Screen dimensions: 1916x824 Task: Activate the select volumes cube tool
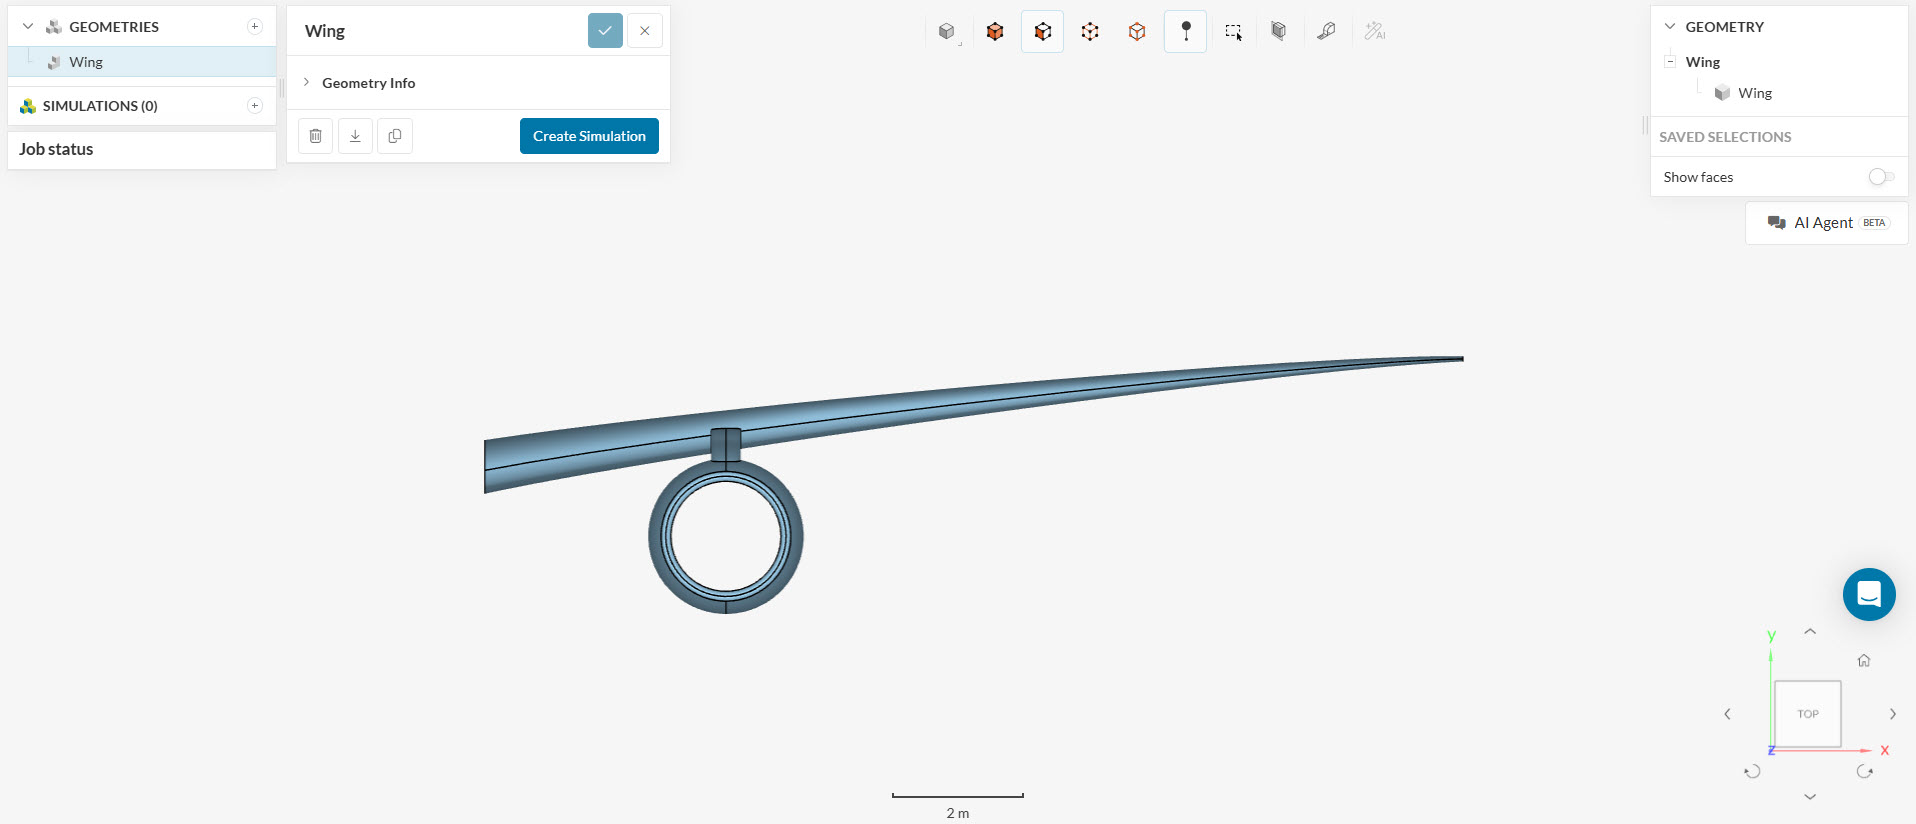coord(995,32)
